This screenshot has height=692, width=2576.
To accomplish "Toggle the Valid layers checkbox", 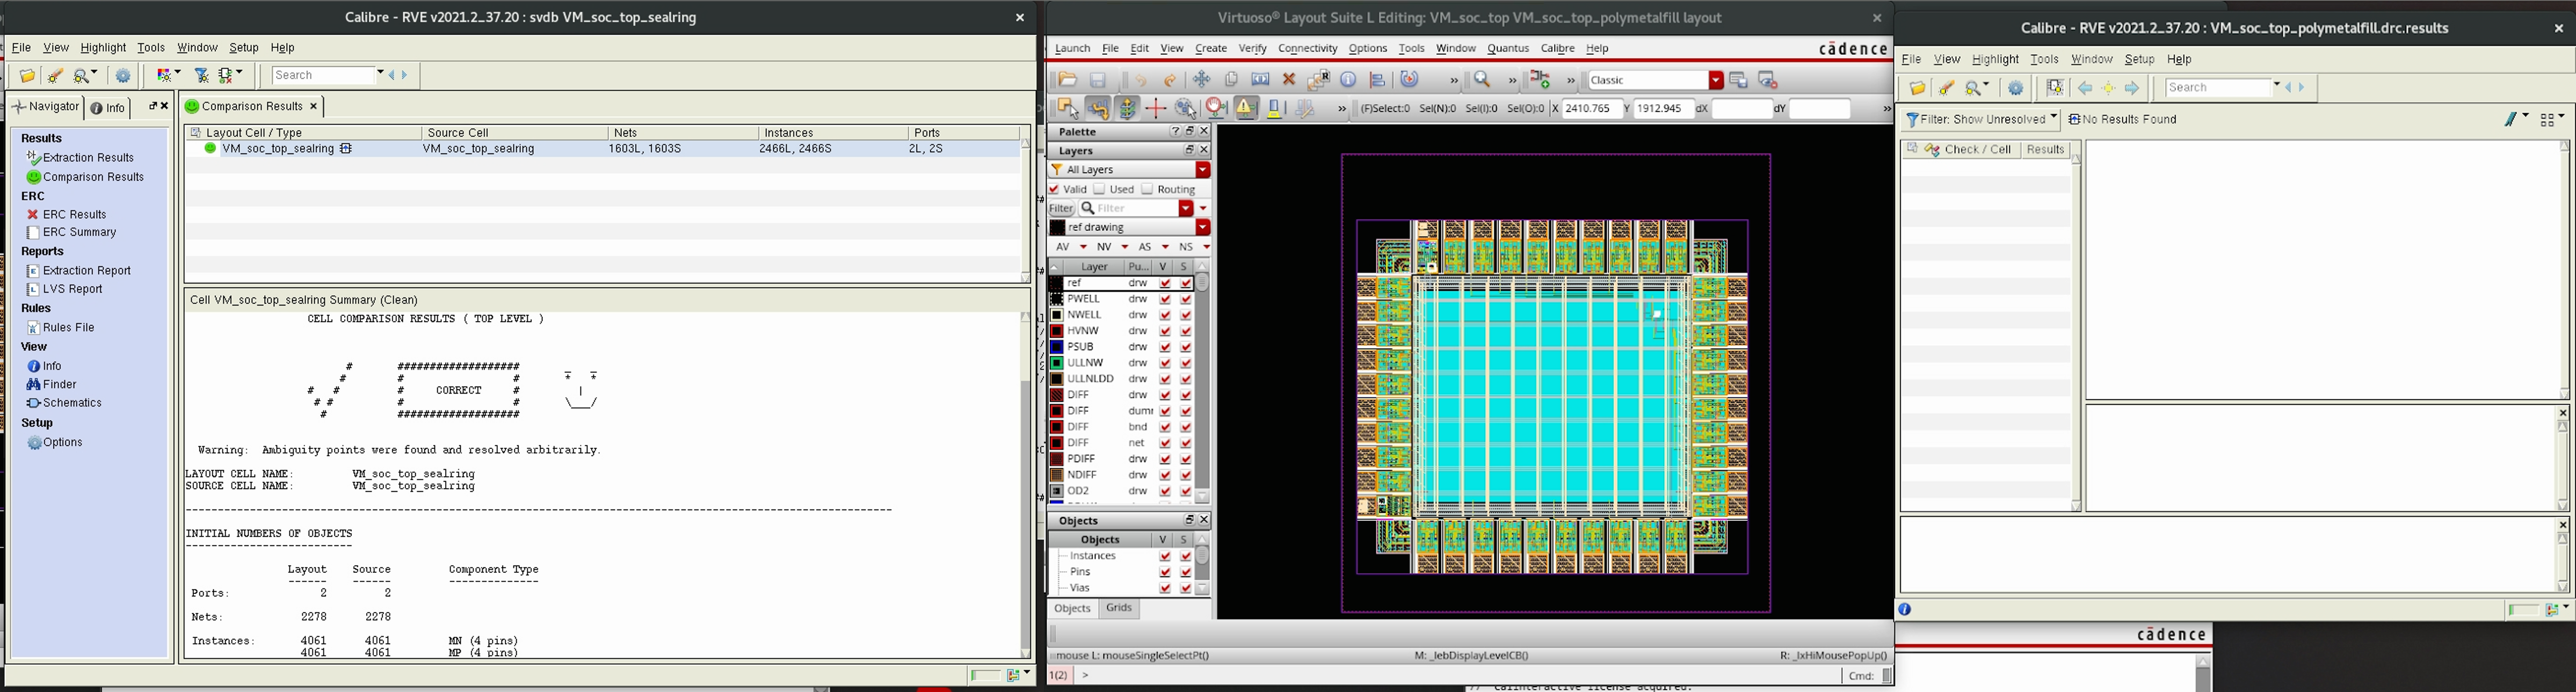I will click(1054, 189).
